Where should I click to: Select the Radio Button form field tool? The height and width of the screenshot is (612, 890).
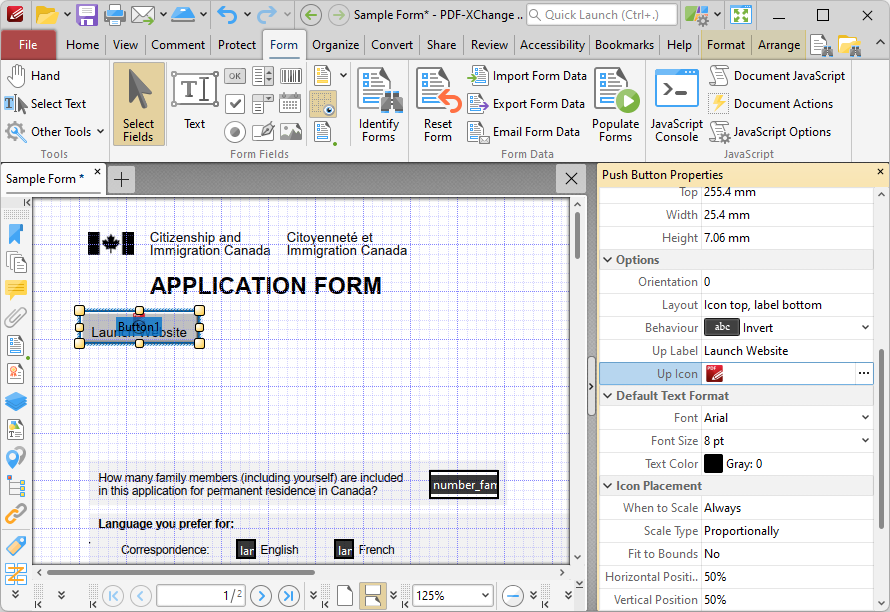[x=234, y=132]
